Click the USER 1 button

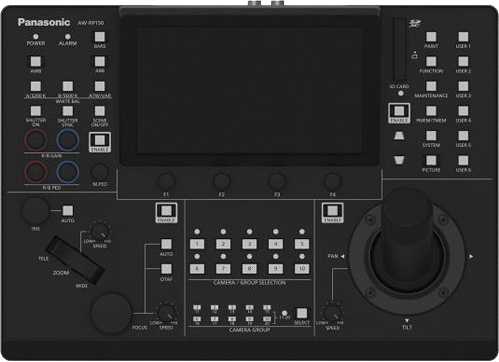tap(463, 37)
